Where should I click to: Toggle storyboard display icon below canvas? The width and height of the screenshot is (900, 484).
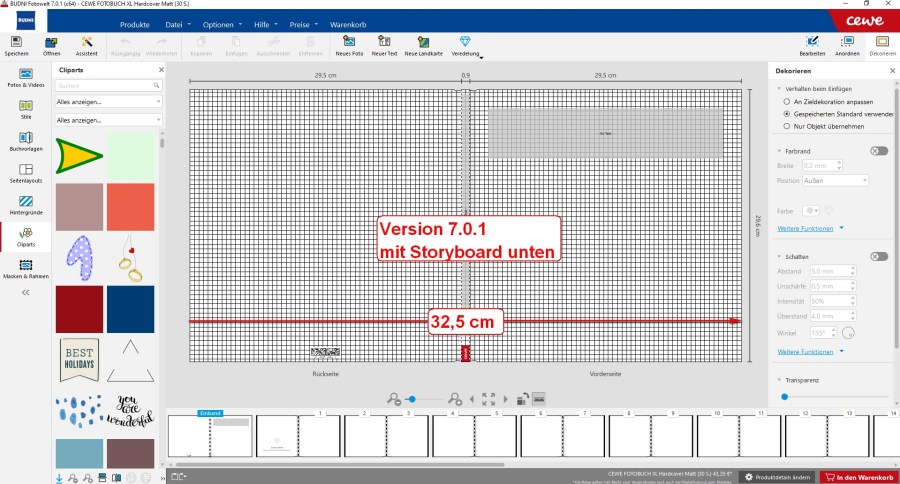538,398
